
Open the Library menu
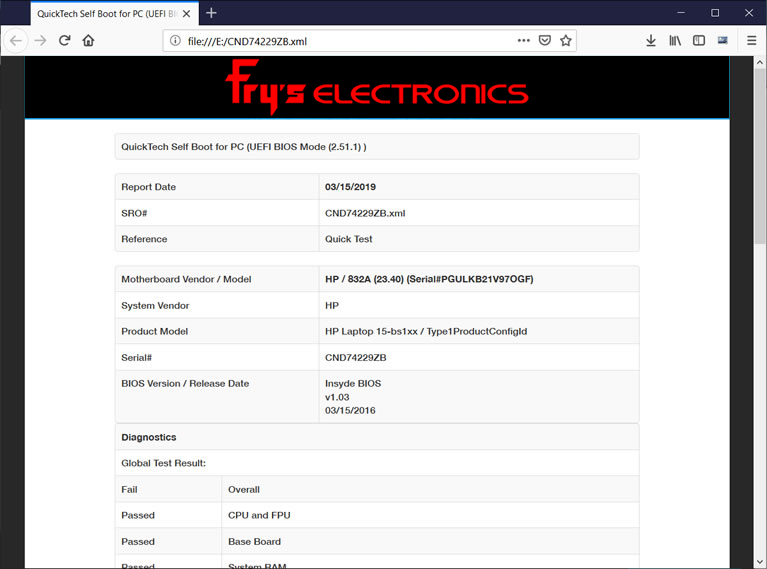[675, 41]
